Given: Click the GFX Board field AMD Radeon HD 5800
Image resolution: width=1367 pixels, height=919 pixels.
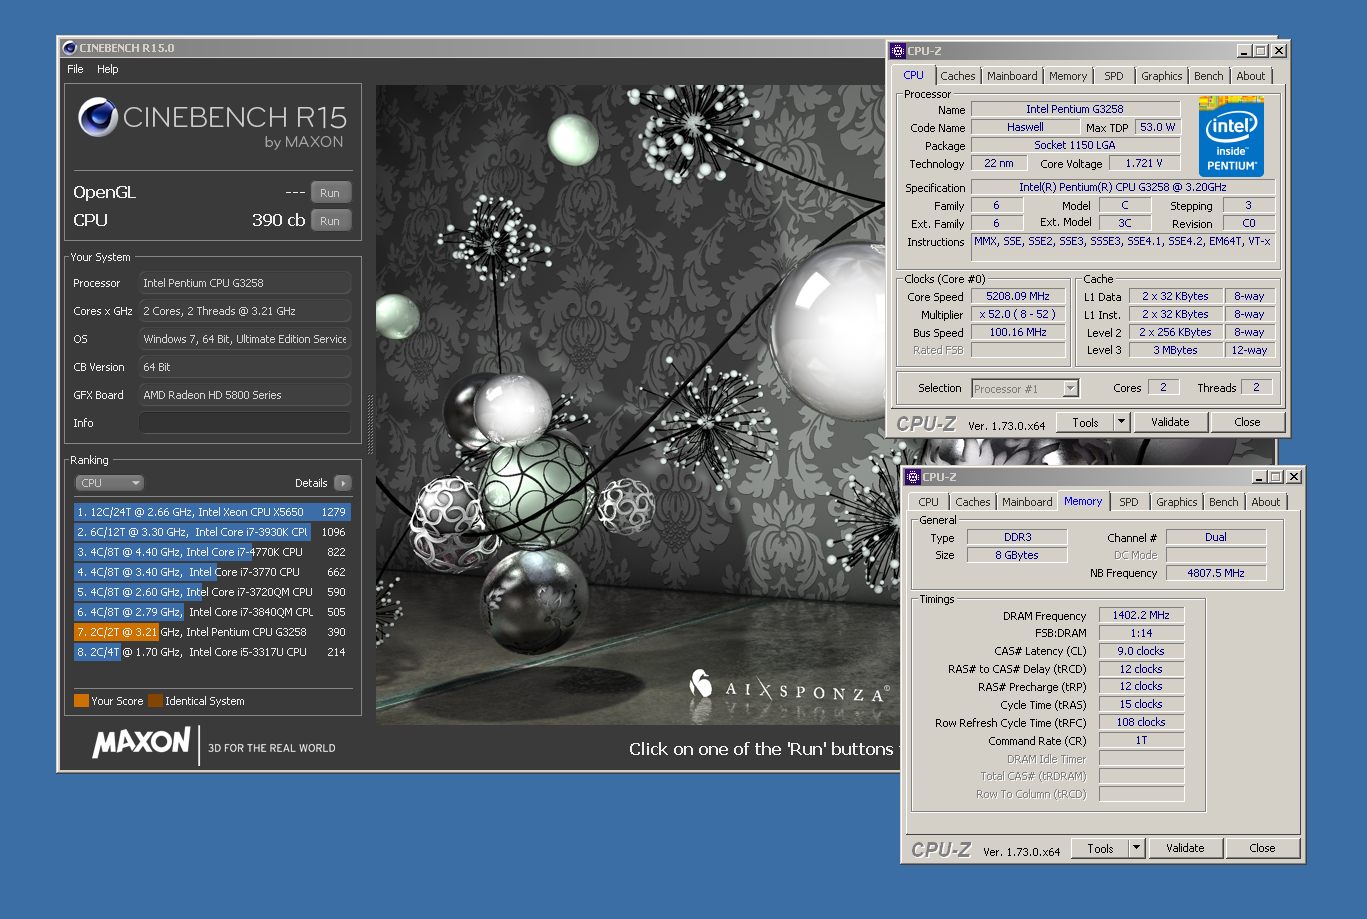Looking at the screenshot, I should click(x=245, y=395).
